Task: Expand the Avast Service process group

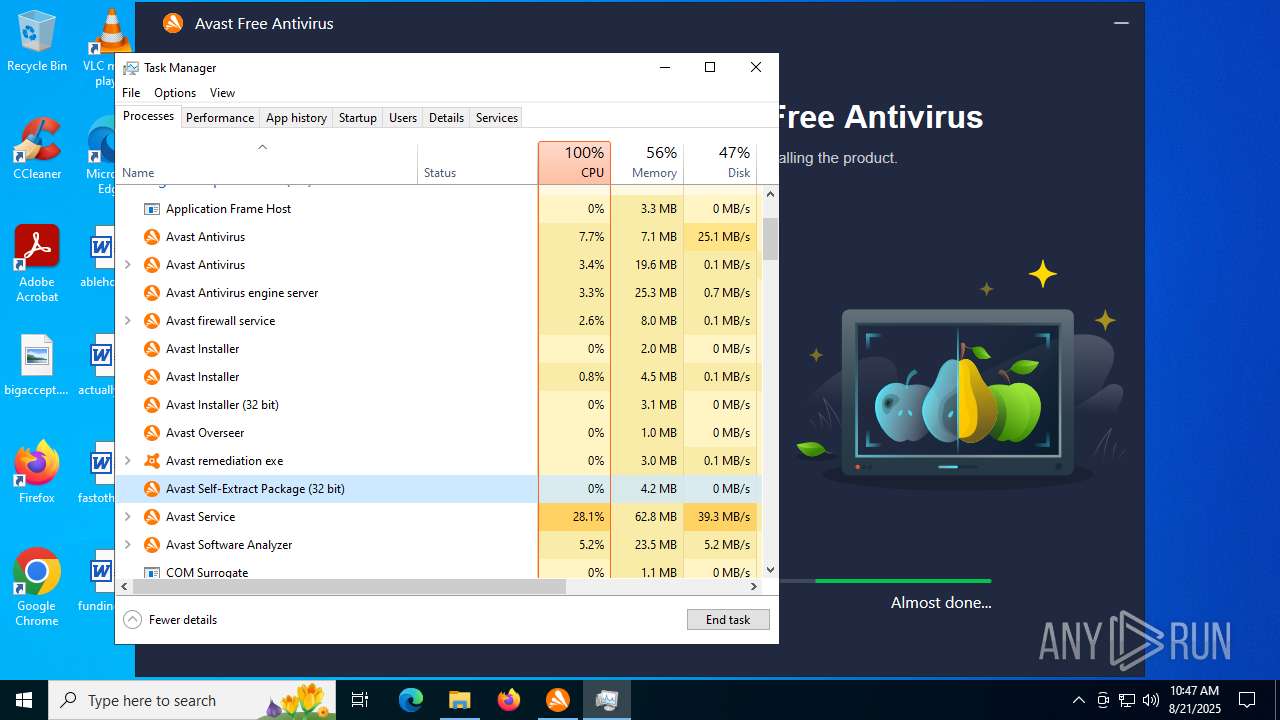Action: coord(127,517)
